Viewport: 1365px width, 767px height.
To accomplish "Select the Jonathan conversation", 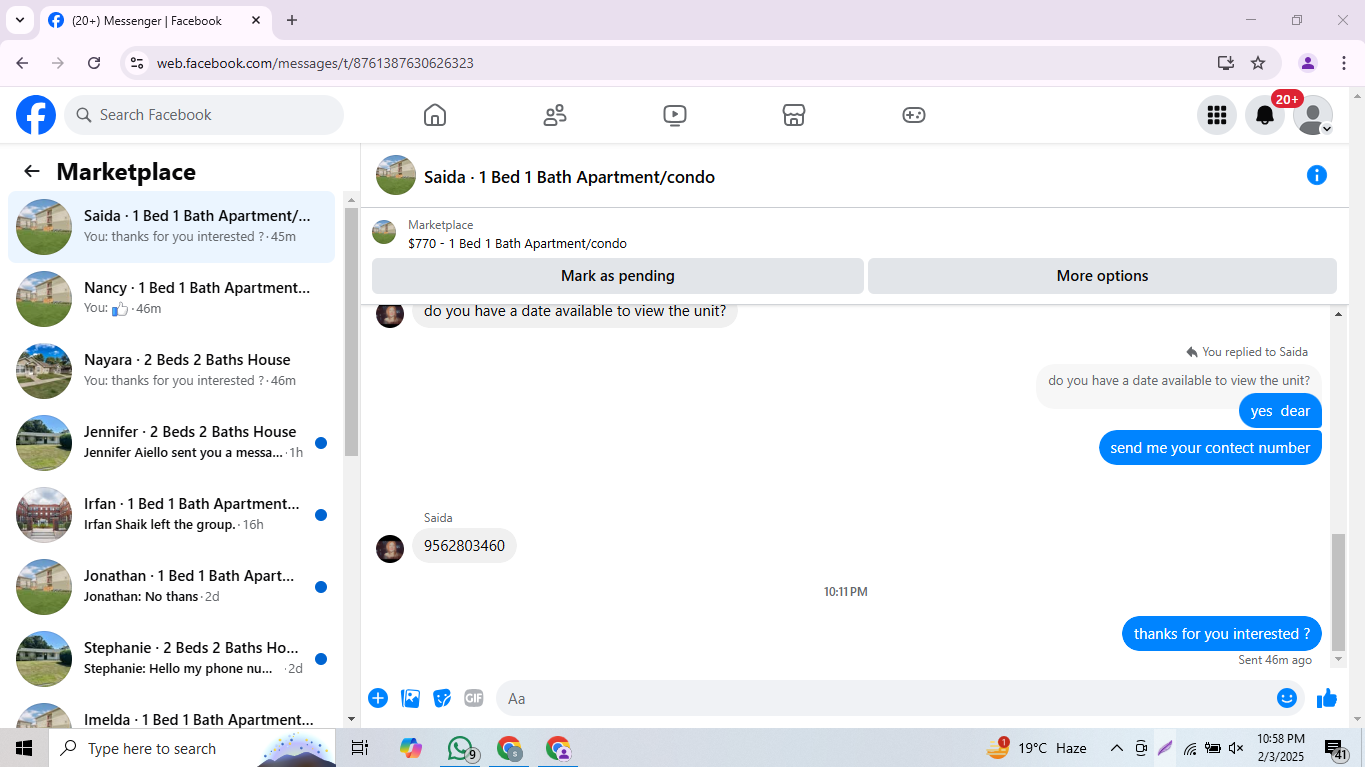I will 172,587.
